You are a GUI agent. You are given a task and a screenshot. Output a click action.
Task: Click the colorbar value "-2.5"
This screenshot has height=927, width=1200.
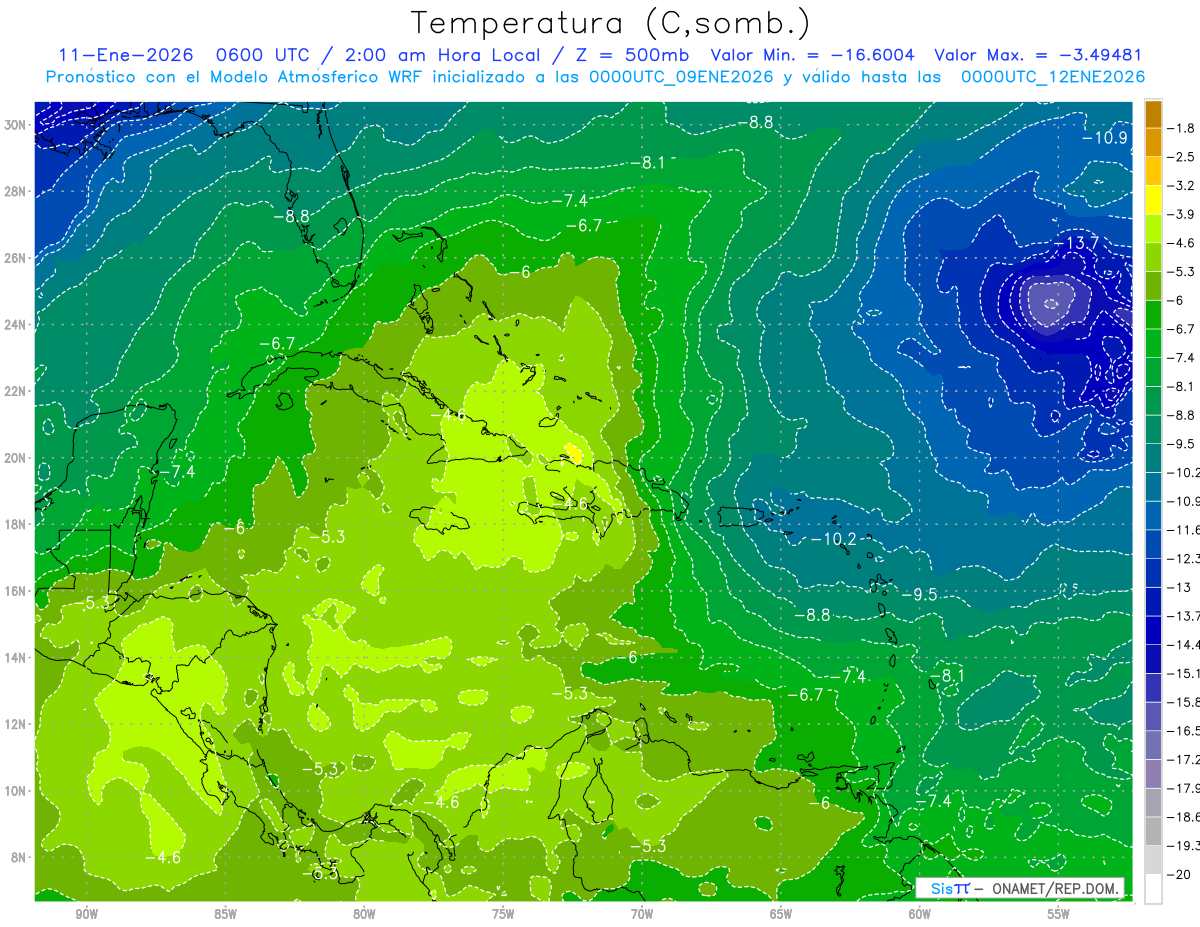click(x=1182, y=157)
